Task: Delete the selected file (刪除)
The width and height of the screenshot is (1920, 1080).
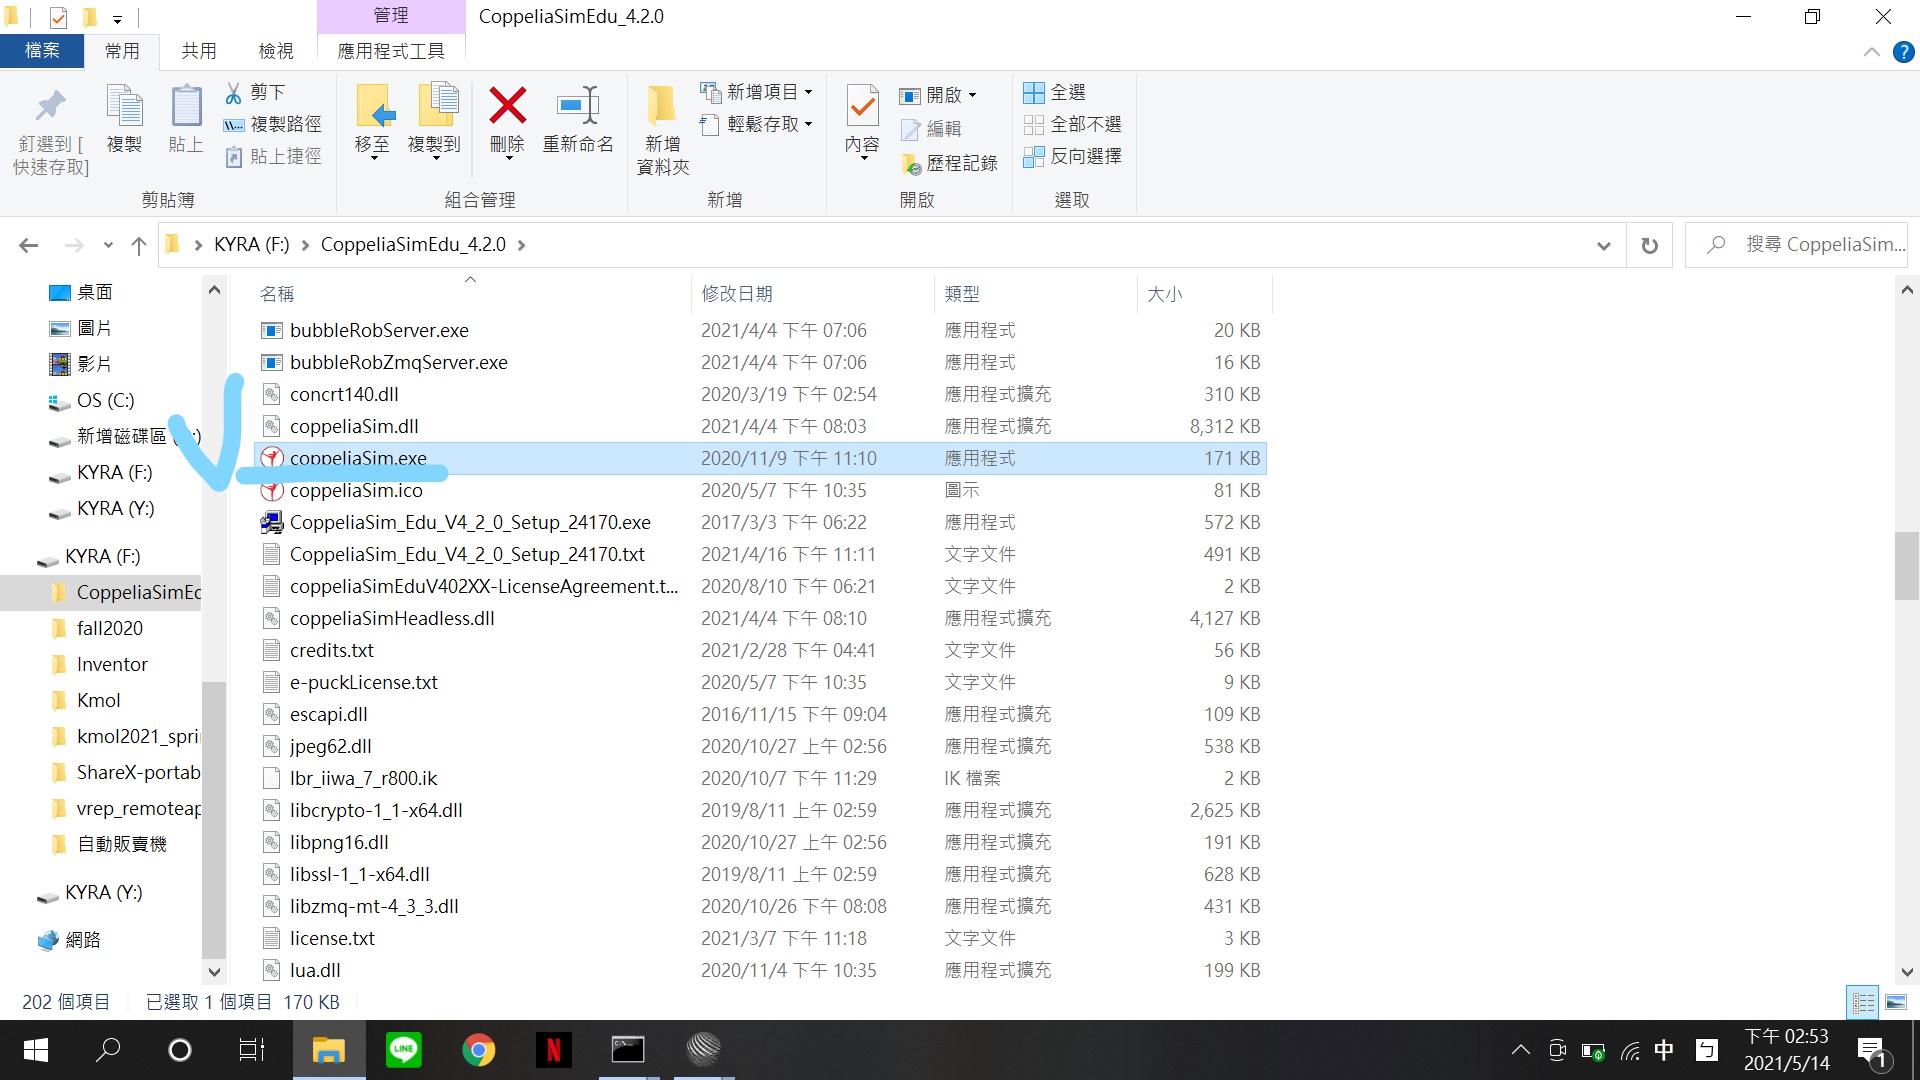Action: (507, 121)
